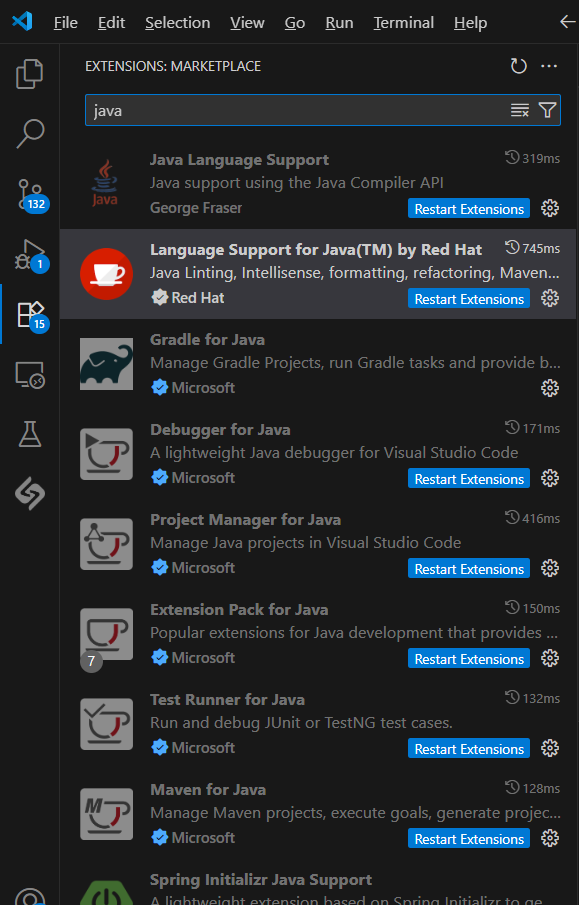Restart Extensions for Maven for Java
Image resolution: width=579 pixels, height=905 pixels.
[469, 839]
